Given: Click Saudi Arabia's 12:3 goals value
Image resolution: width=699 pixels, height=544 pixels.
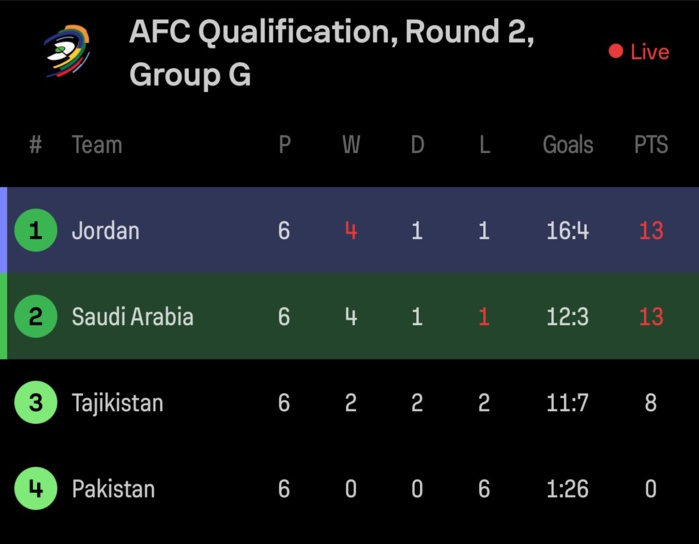Looking at the screenshot, I should pyautogui.click(x=568, y=317).
